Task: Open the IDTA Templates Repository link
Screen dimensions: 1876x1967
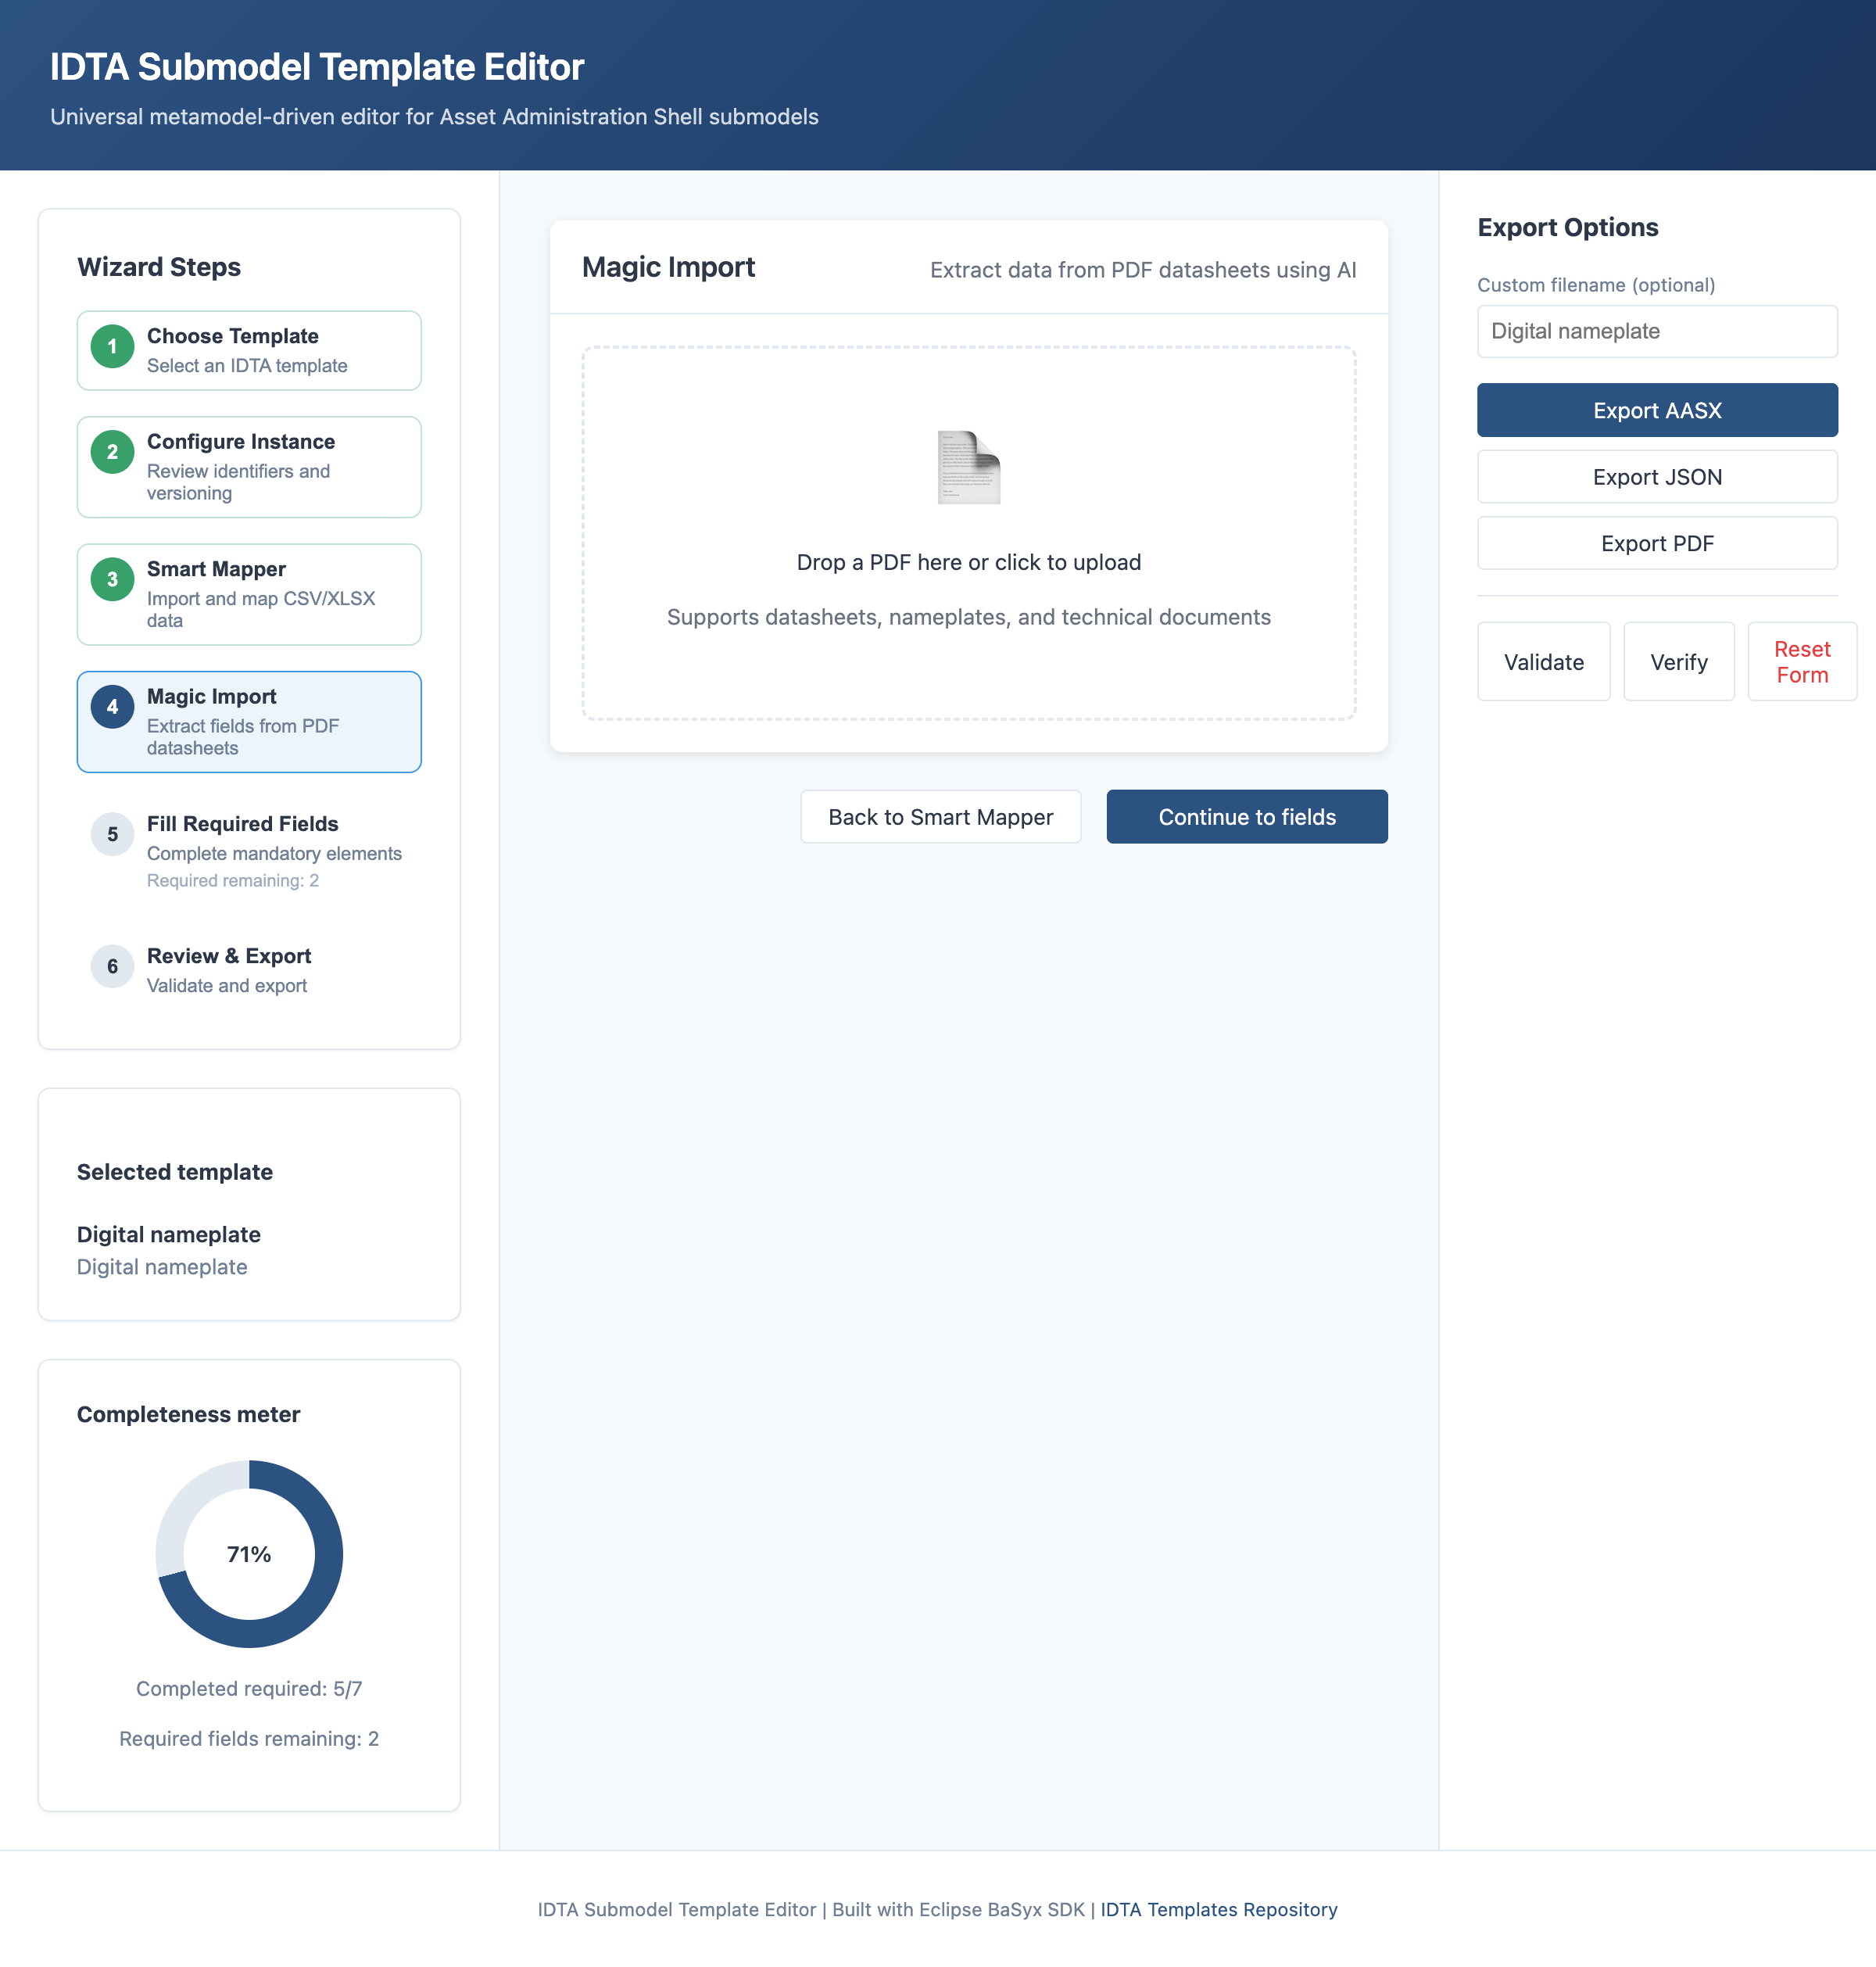Action: click(1218, 1909)
